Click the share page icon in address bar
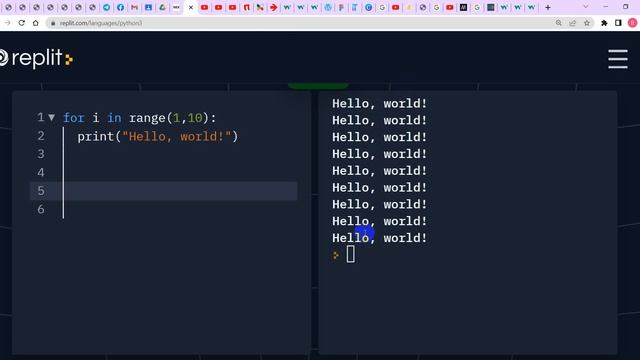This screenshot has width=640, height=360. [573, 23]
